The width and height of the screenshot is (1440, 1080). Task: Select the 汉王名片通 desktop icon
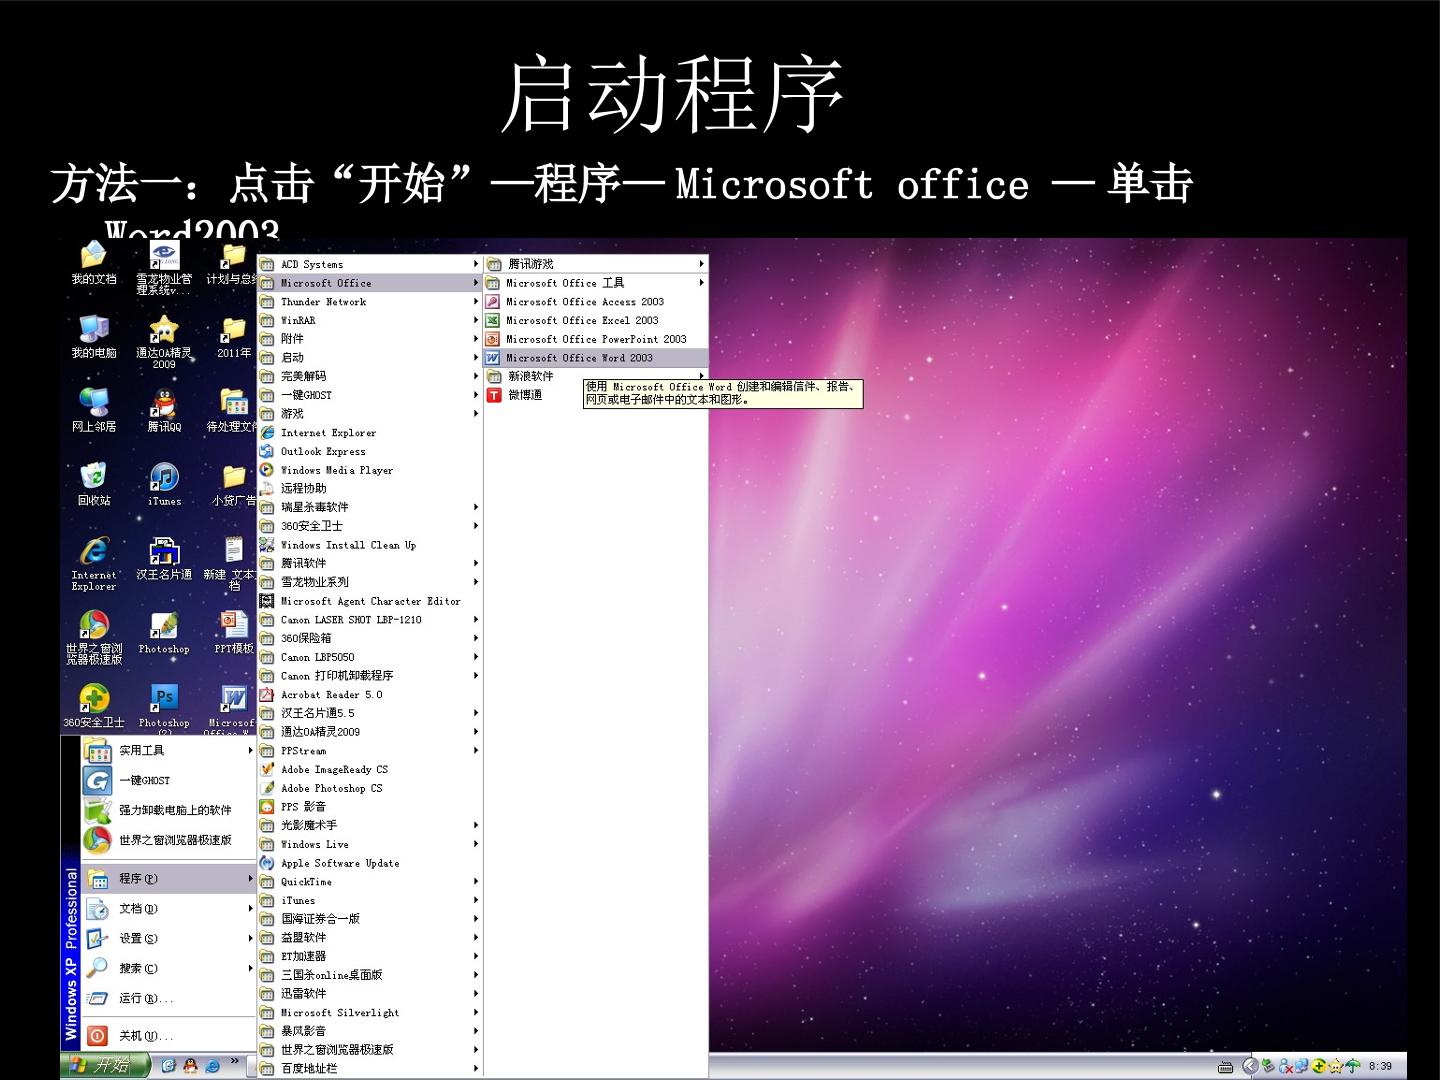coord(164,558)
